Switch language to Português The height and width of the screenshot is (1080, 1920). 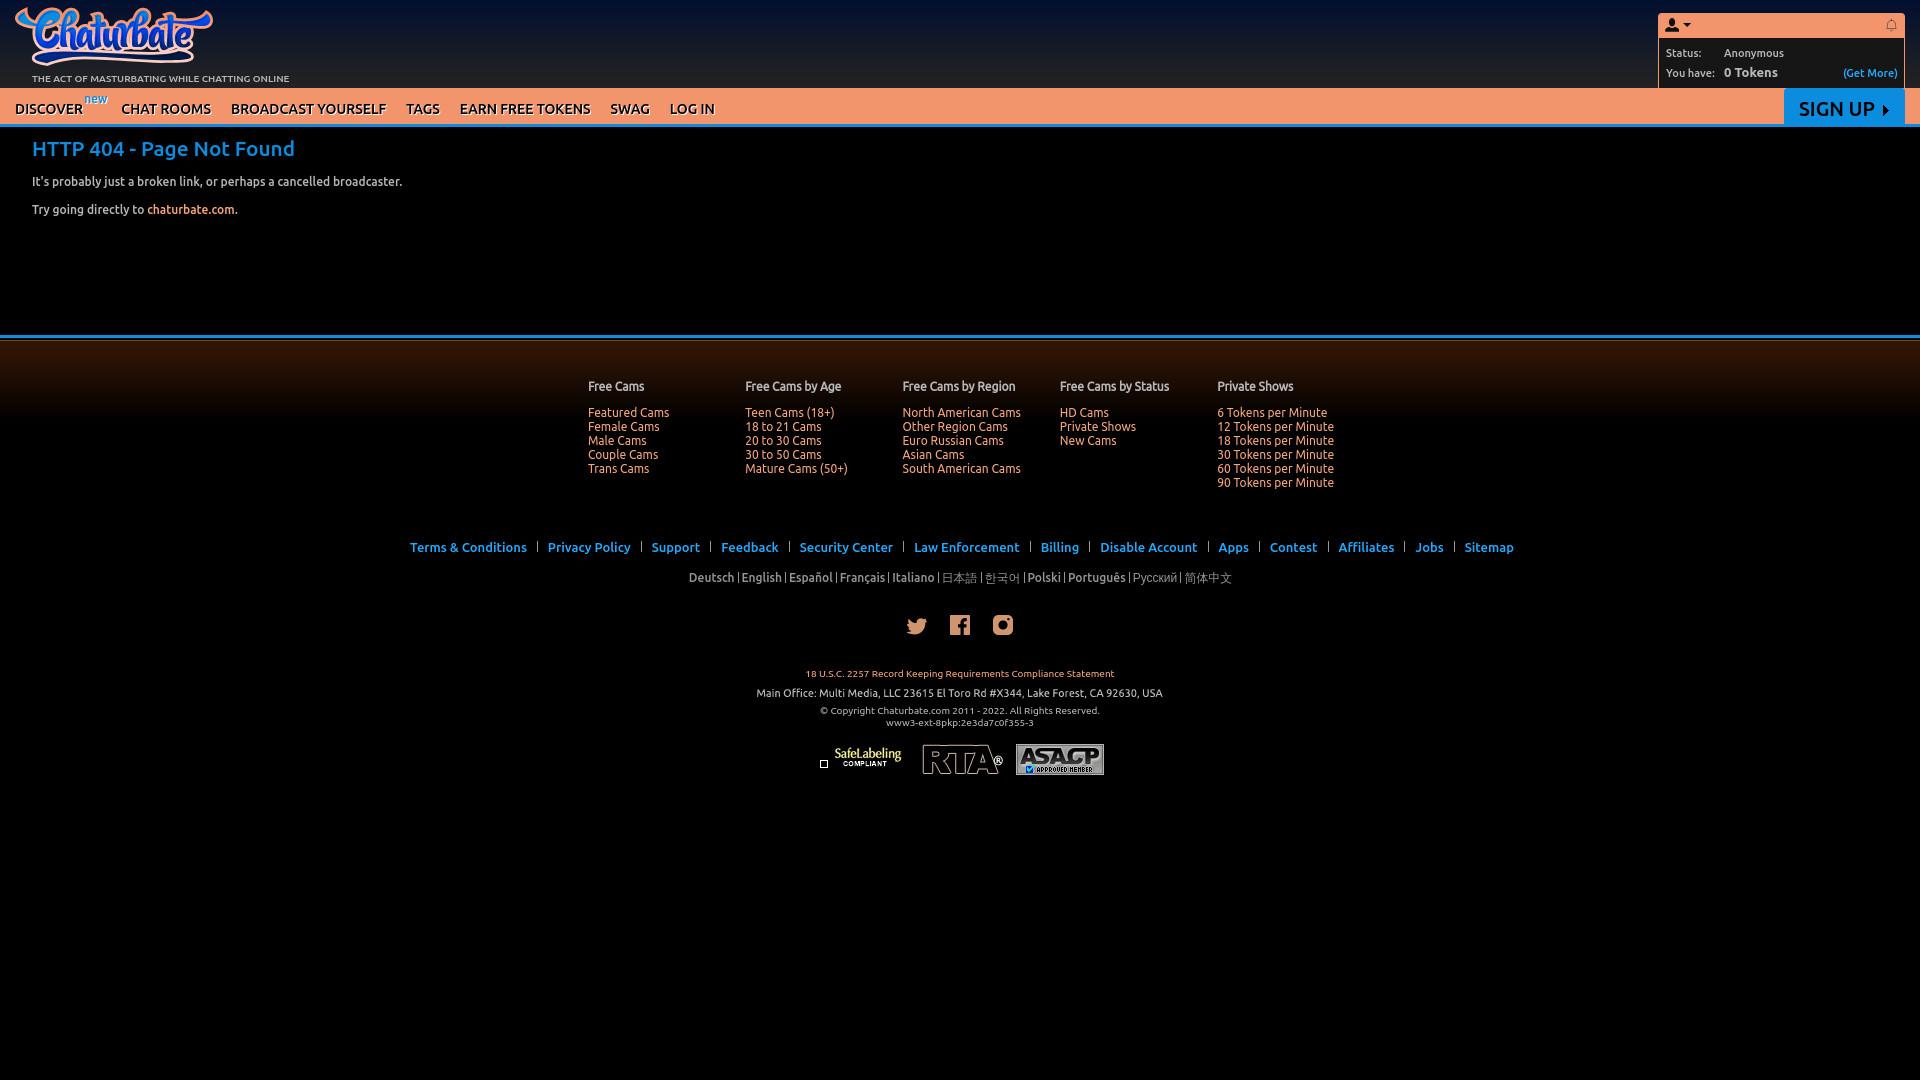(x=1096, y=578)
